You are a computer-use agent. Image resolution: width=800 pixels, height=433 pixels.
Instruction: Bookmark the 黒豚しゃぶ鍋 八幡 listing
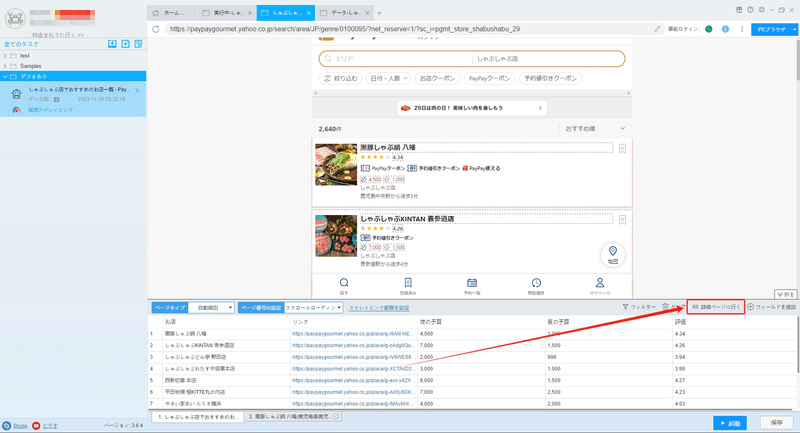[622, 148]
